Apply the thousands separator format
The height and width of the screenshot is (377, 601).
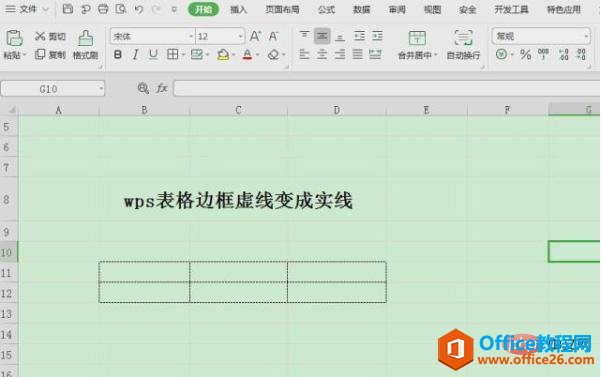544,54
